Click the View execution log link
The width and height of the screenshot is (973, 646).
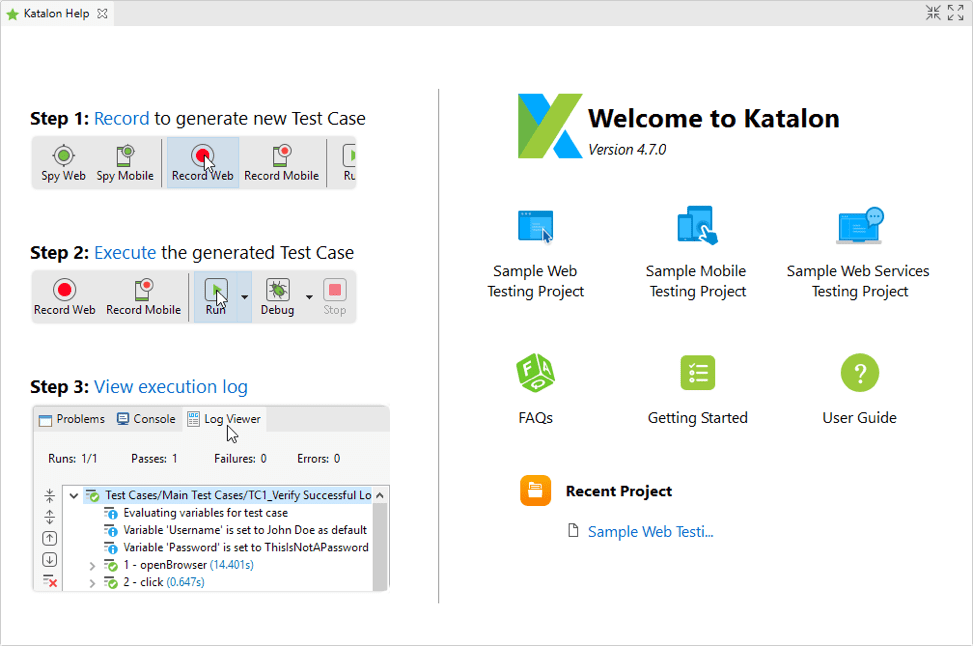pos(171,387)
